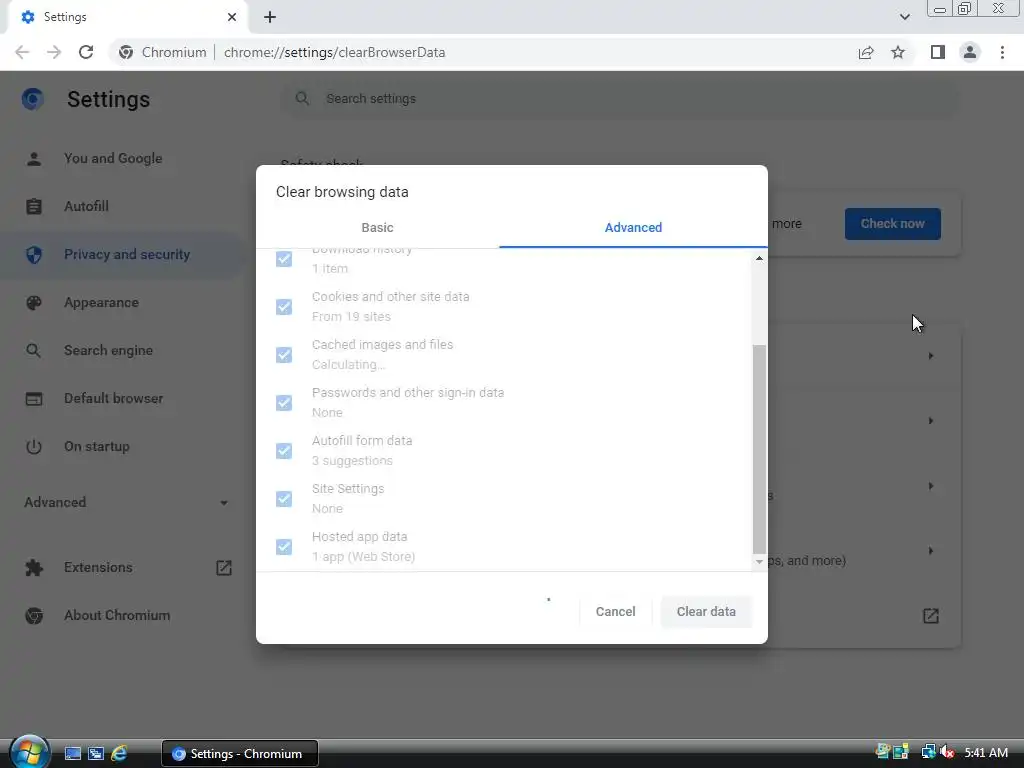Uncheck Download history checkbox
Image resolution: width=1024 pixels, height=768 pixels.
(x=284, y=259)
